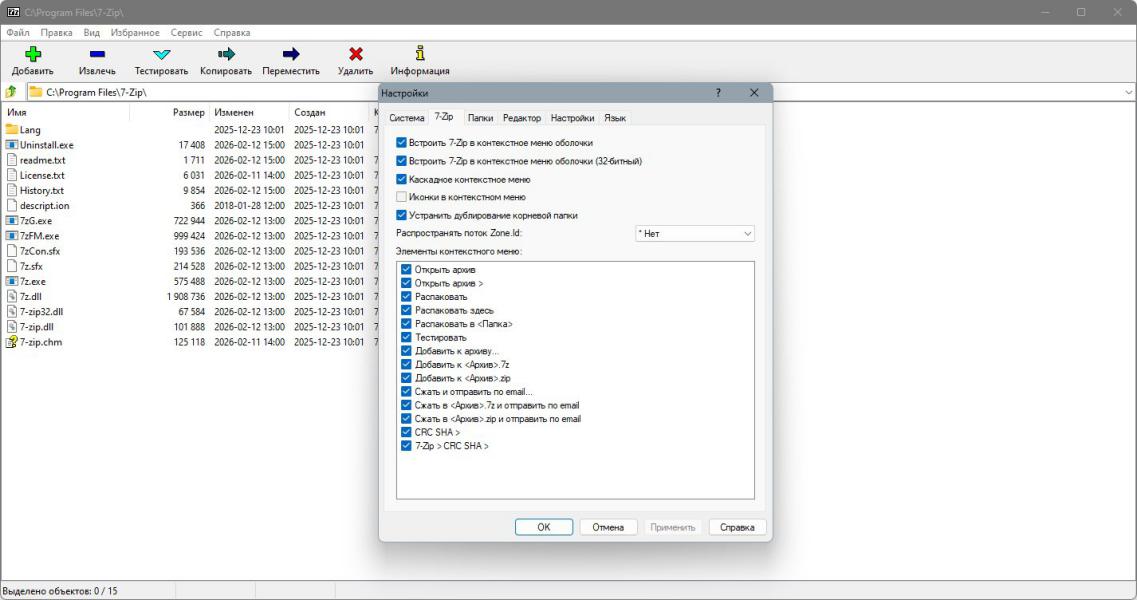Click the green plus Добавить icon
Viewport: 1137px width, 600px height.
tap(33, 55)
